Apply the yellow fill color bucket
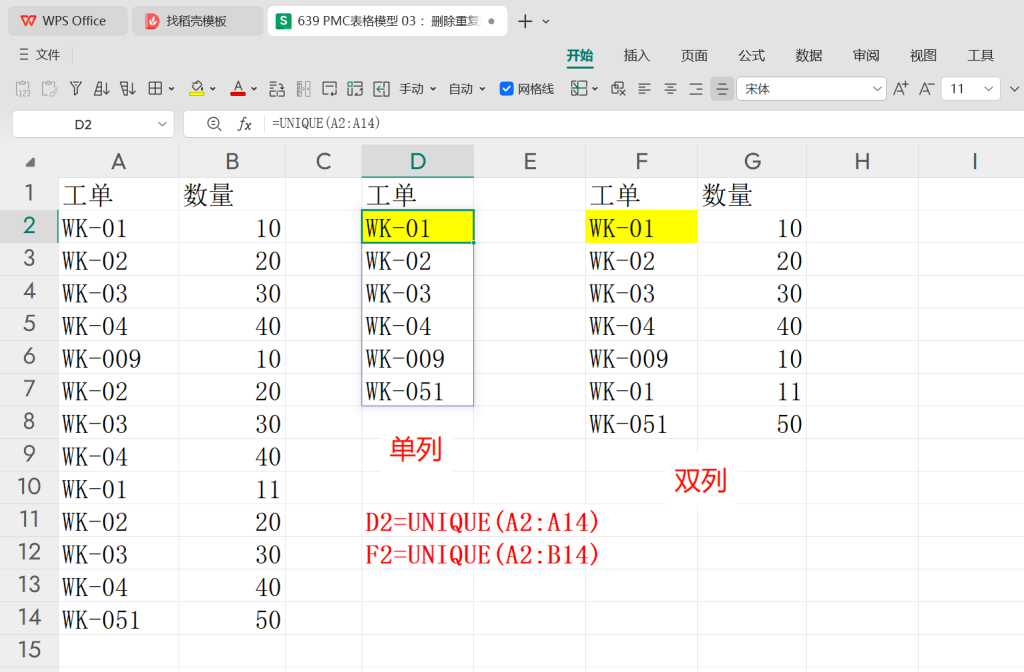This screenshot has width=1024, height=672. click(197, 89)
